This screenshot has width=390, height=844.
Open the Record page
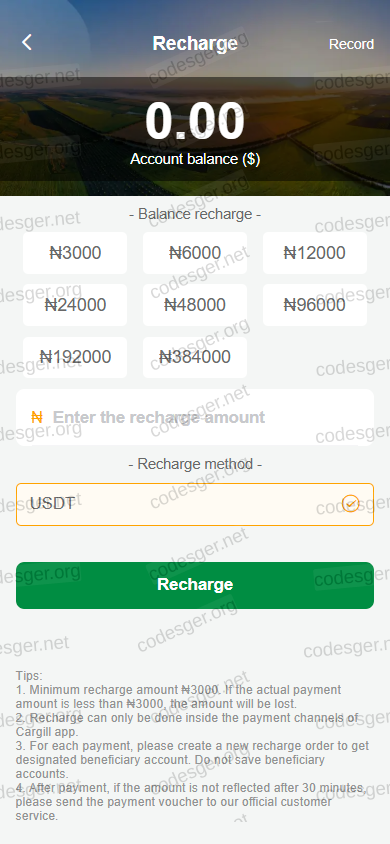point(351,44)
